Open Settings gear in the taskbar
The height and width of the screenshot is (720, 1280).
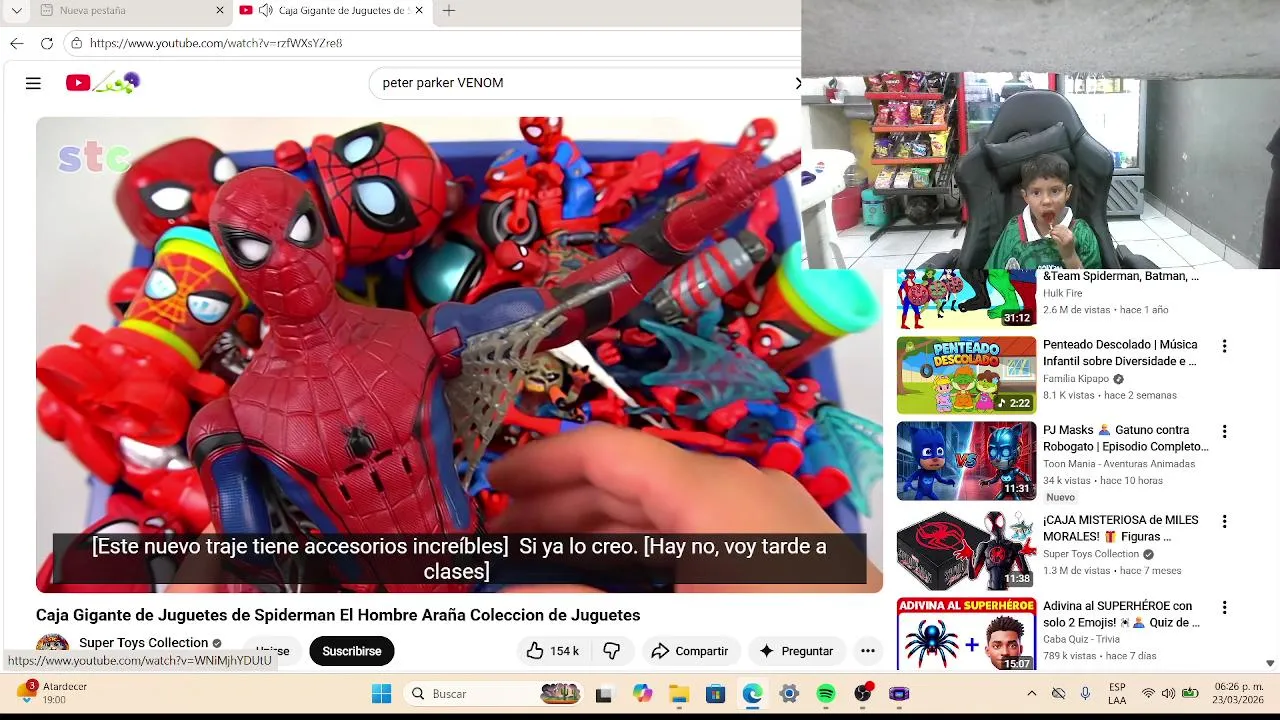tap(789, 694)
